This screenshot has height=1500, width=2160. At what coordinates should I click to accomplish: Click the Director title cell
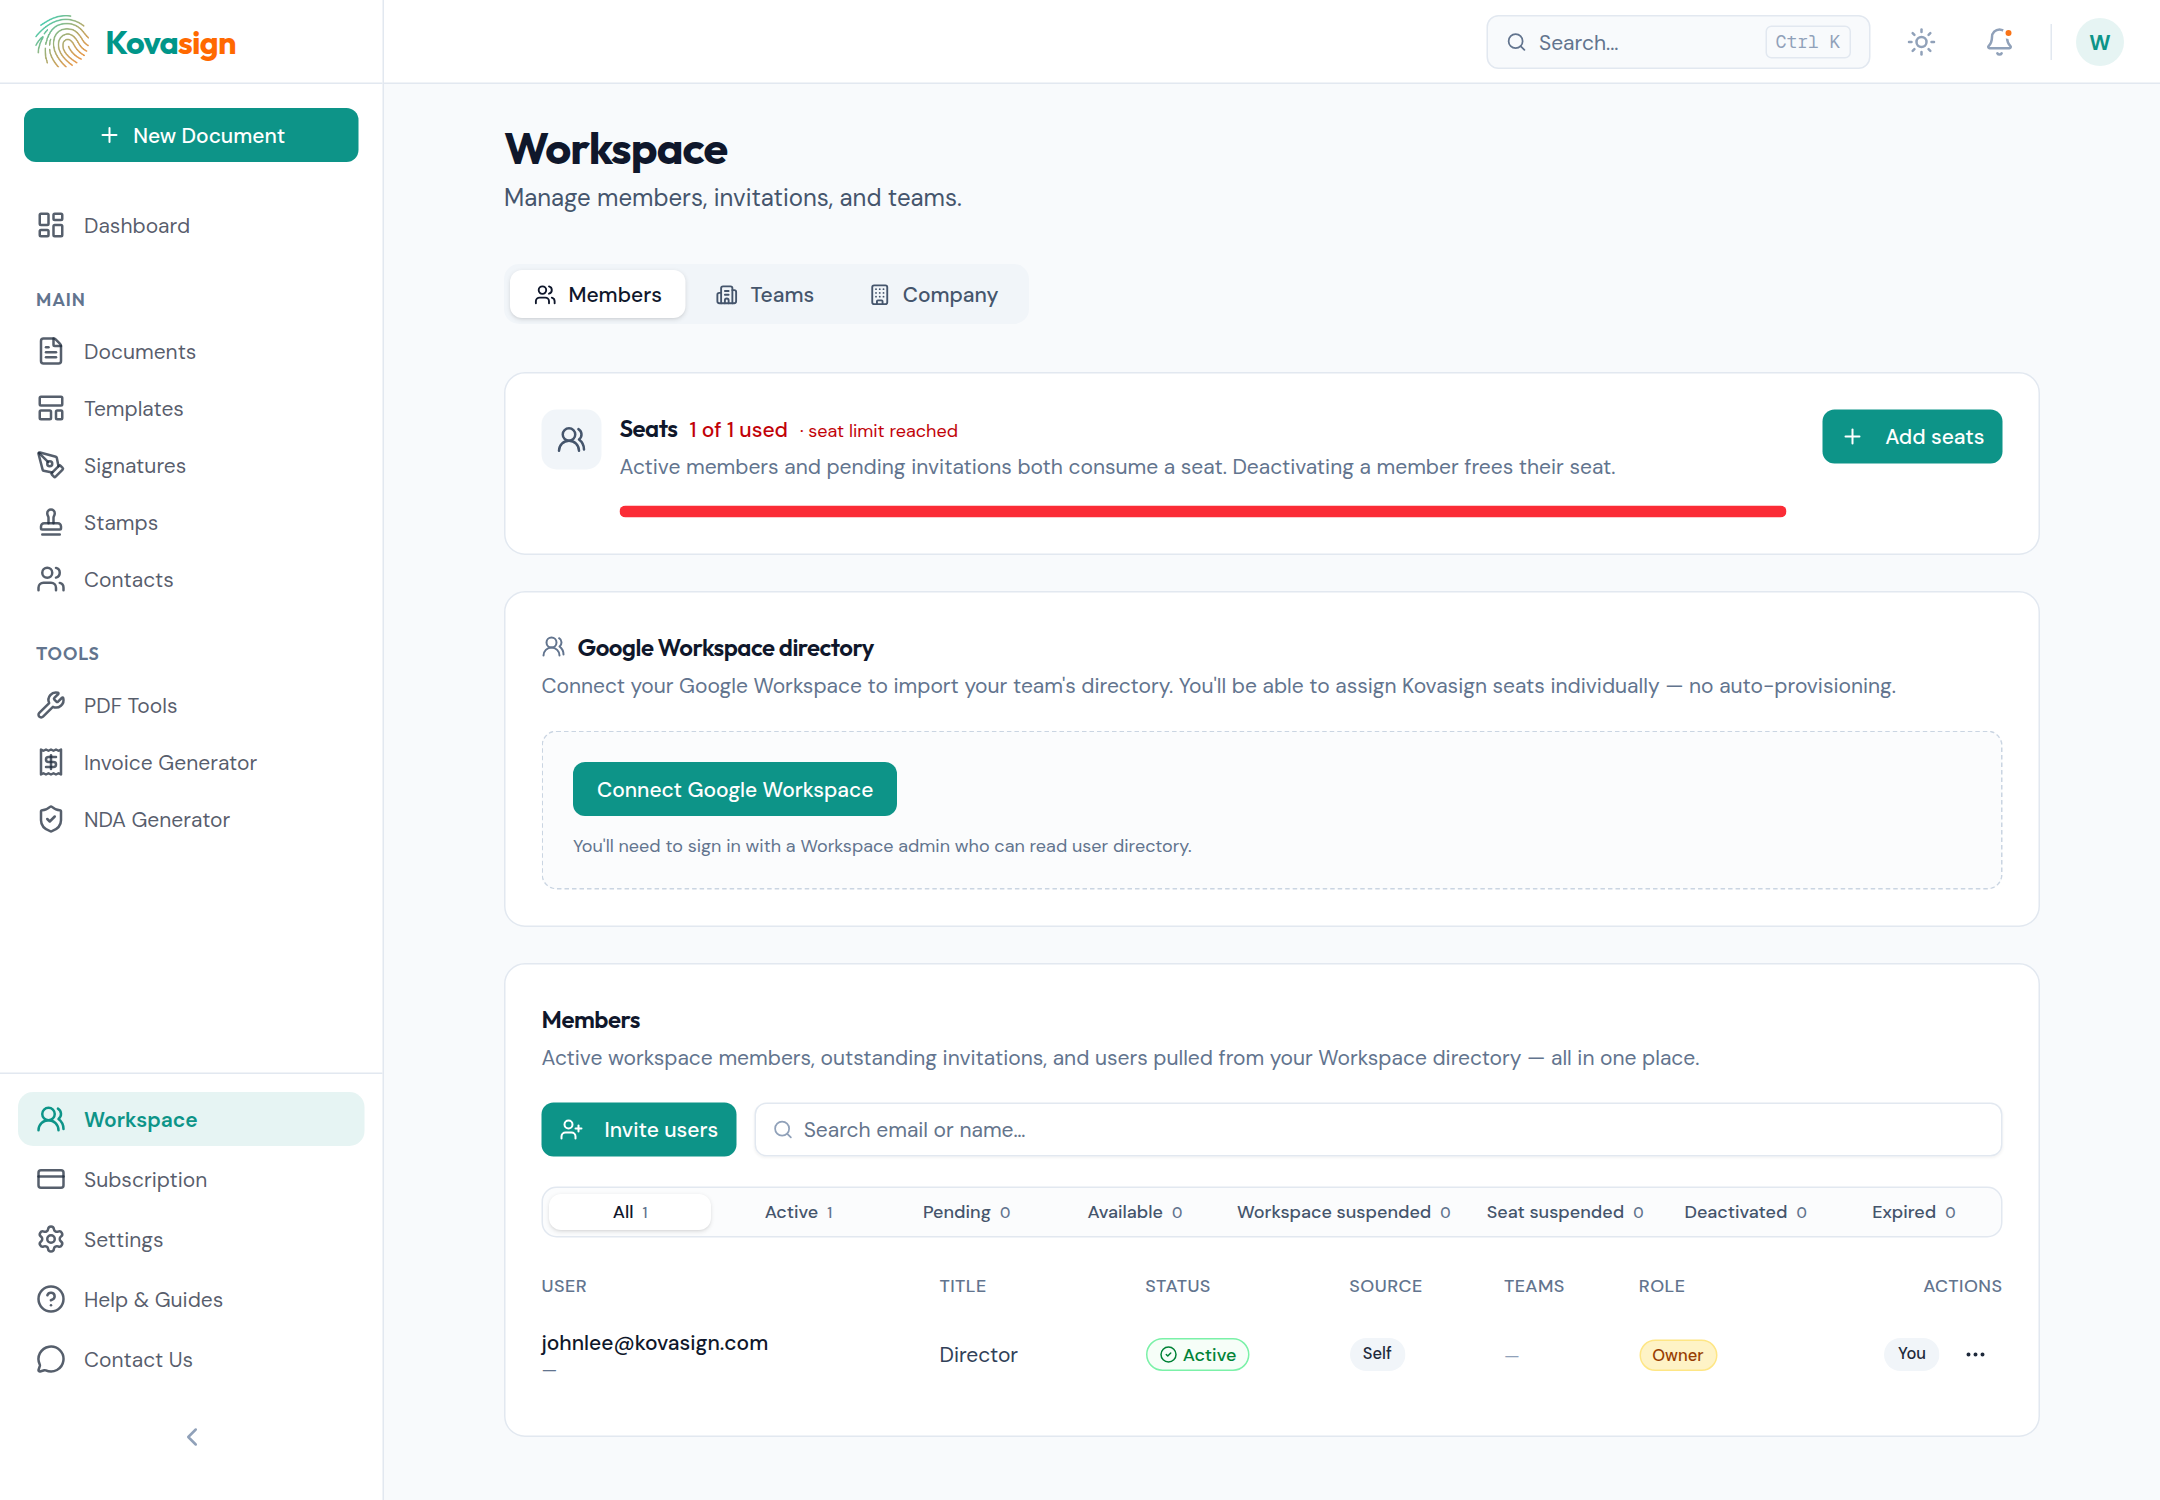point(978,1355)
